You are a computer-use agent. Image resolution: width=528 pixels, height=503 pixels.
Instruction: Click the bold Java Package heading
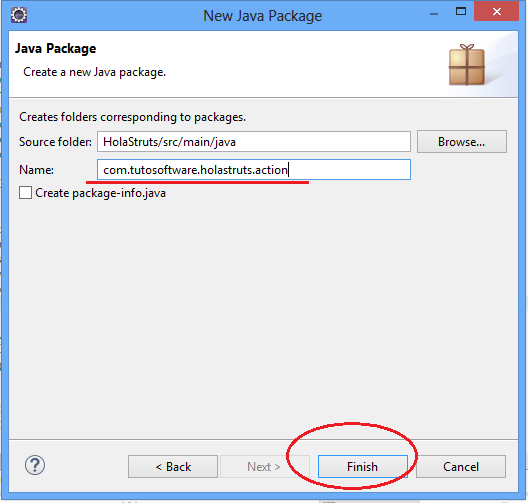tap(56, 49)
